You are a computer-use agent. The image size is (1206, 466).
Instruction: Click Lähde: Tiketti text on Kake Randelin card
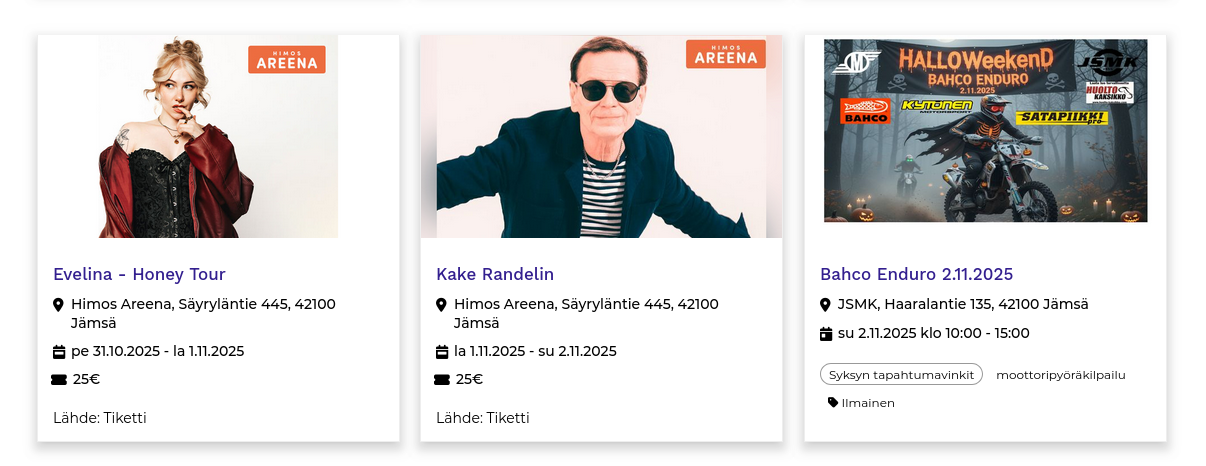click(483, 418)
